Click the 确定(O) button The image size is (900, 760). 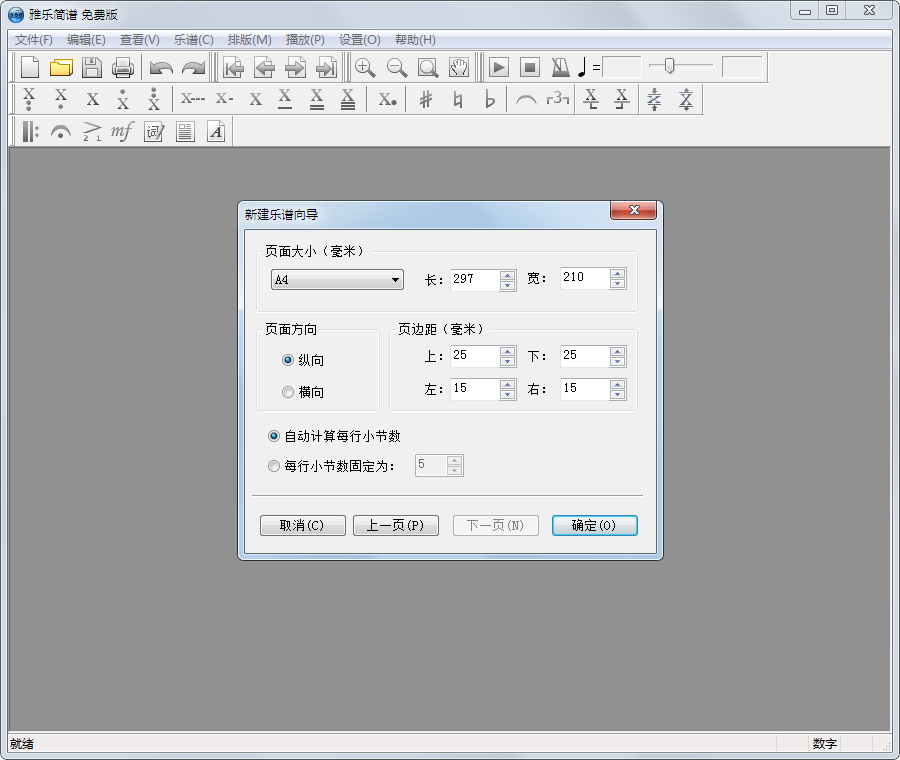click(x=594, y=525)
